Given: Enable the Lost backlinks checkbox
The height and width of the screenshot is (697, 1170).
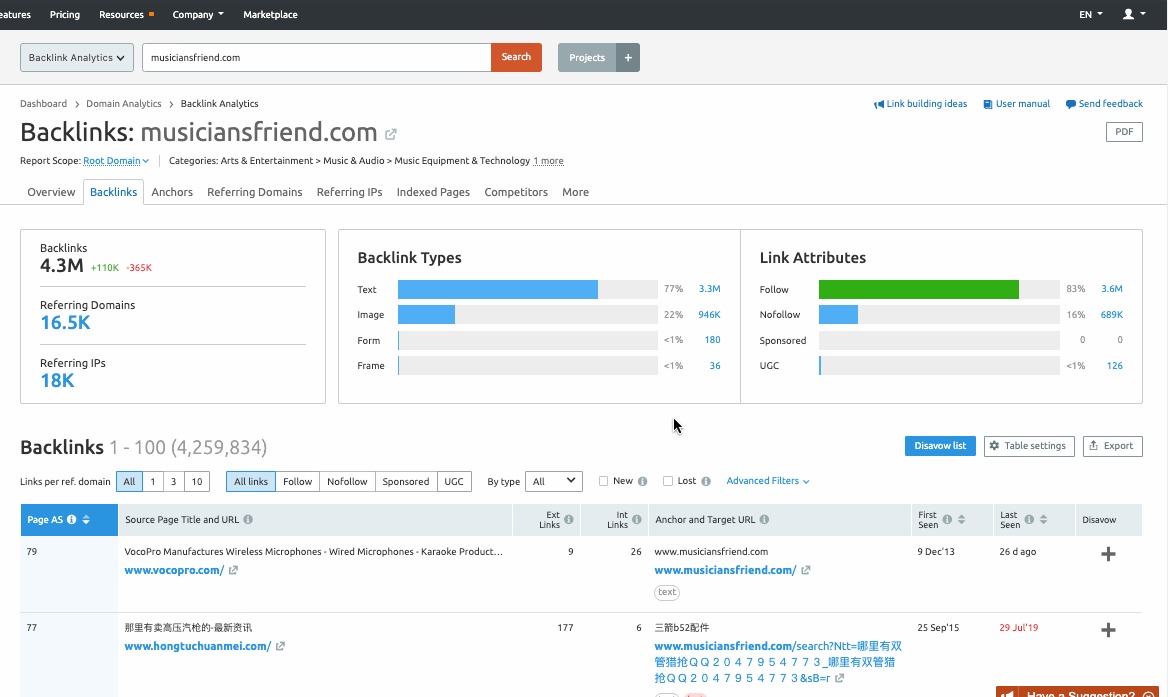Looking at the screenshot, I should tap(668, 481).
